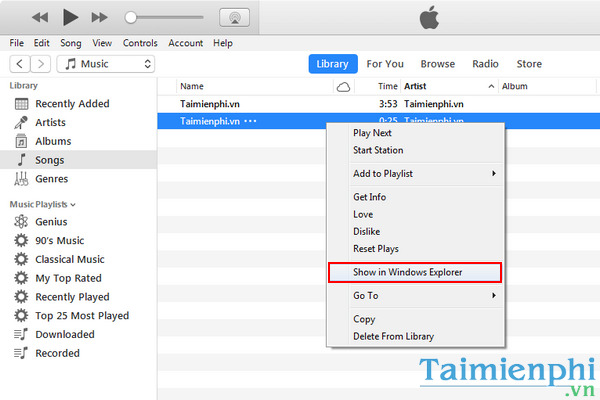Choose Play Next from the context menu

coord(416,133)
